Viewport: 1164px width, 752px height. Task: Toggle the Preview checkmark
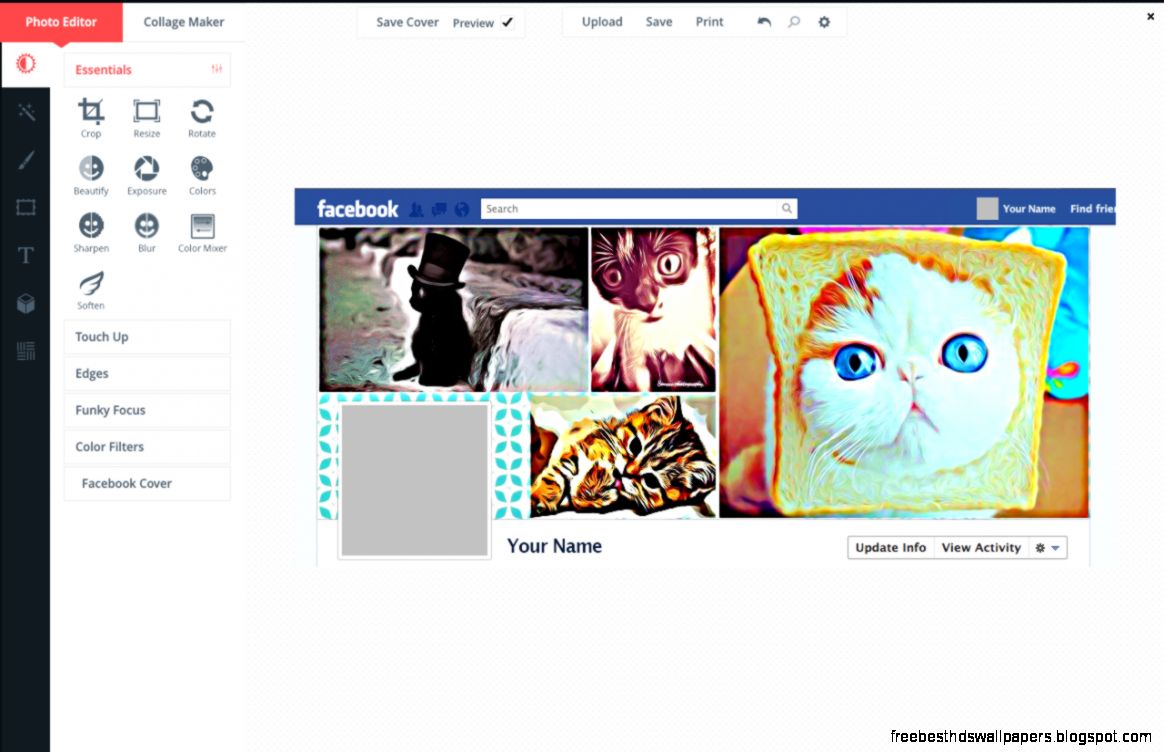coord(507,22)
